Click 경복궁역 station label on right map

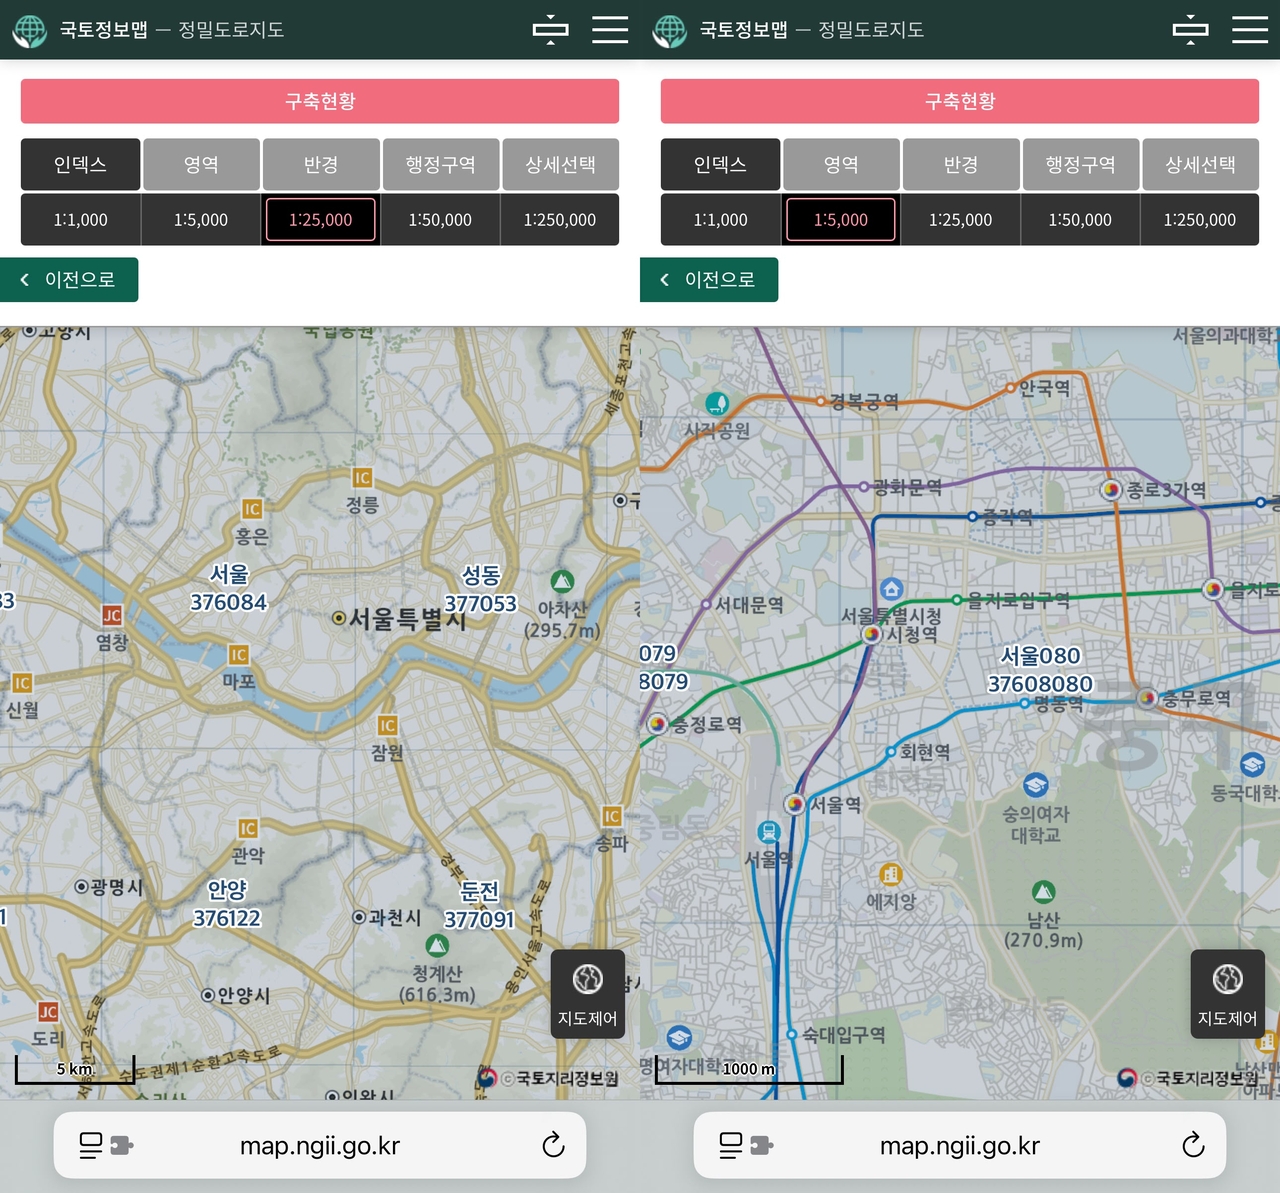864,402
